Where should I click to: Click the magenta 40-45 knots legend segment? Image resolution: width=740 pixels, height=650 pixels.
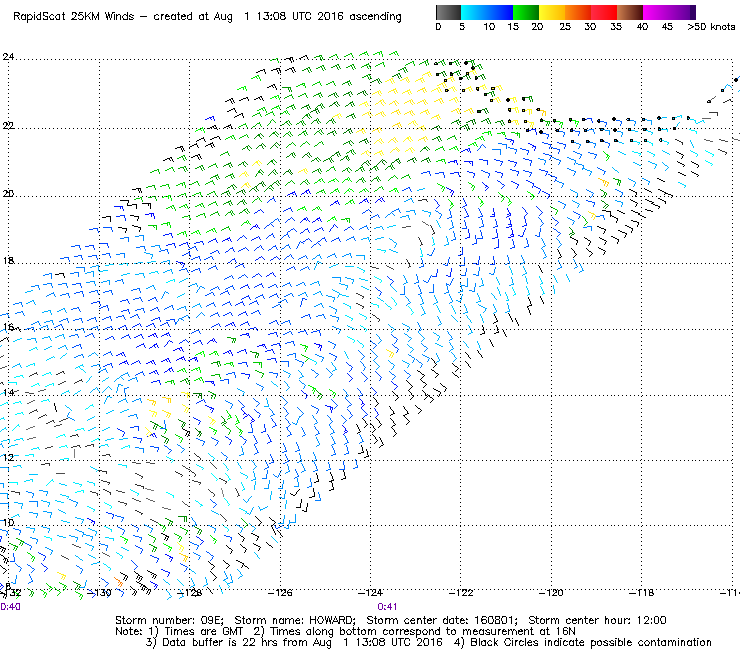656,12
